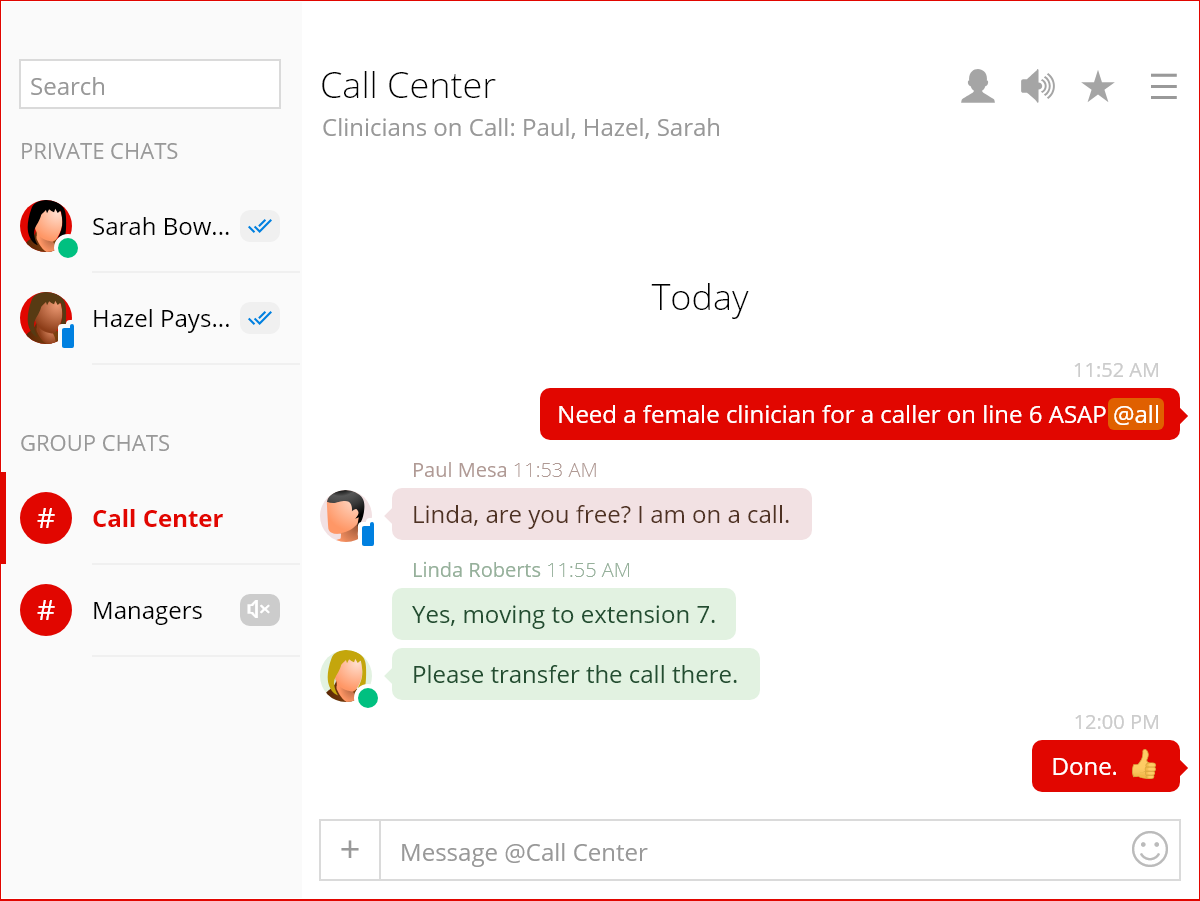
Task: Open the hamburger menu in header
Action: (x=1163, y=87)
